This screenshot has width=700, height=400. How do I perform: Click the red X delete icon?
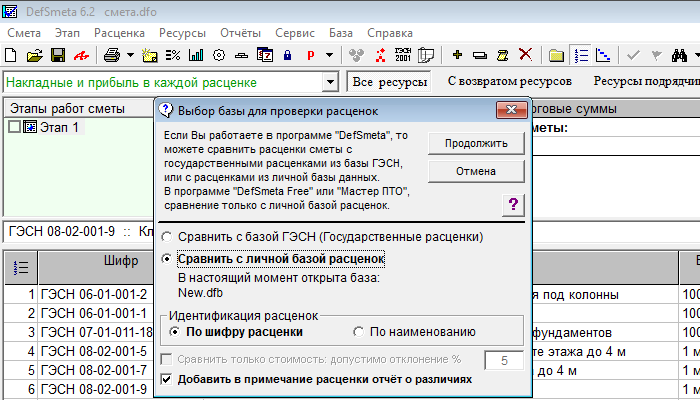[x=525, y=54]
